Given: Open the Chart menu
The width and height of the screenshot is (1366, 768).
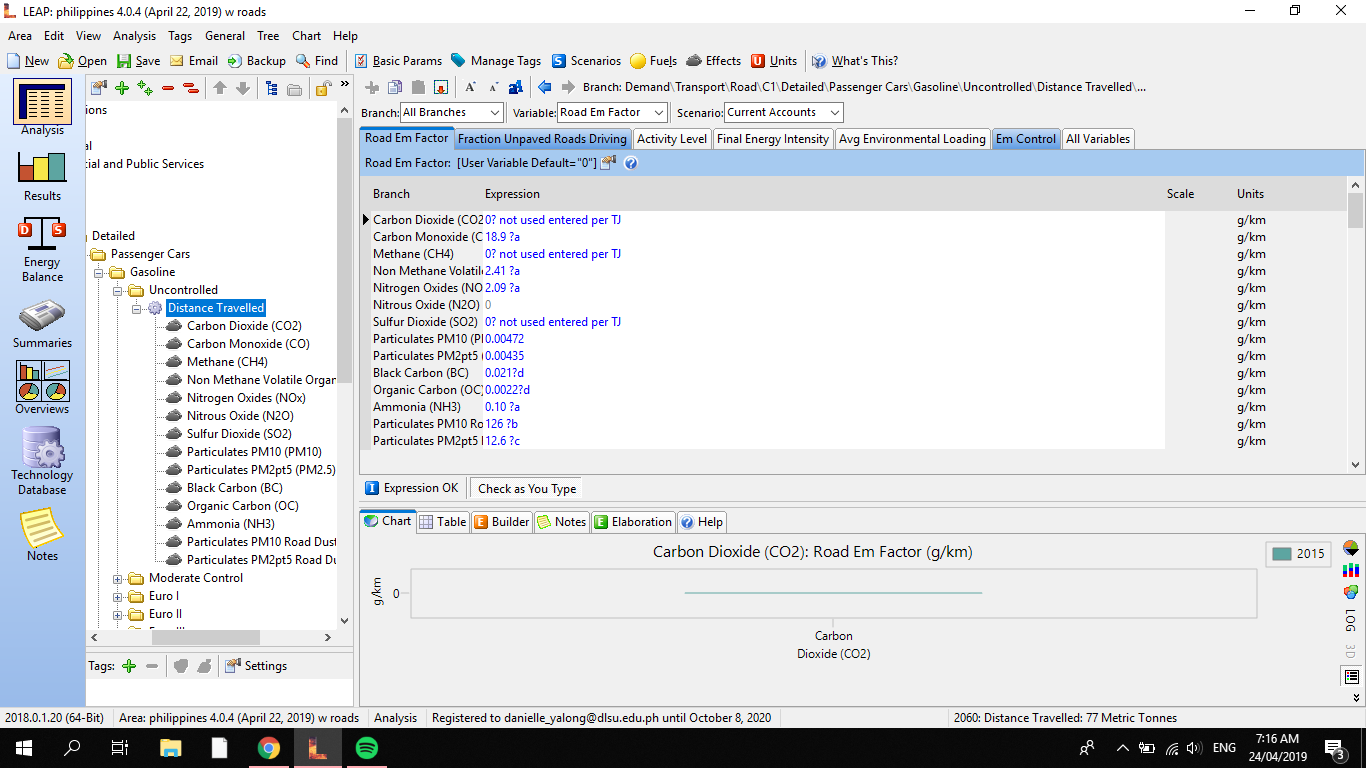Looking at the screenshot, I should coord(307,36).
